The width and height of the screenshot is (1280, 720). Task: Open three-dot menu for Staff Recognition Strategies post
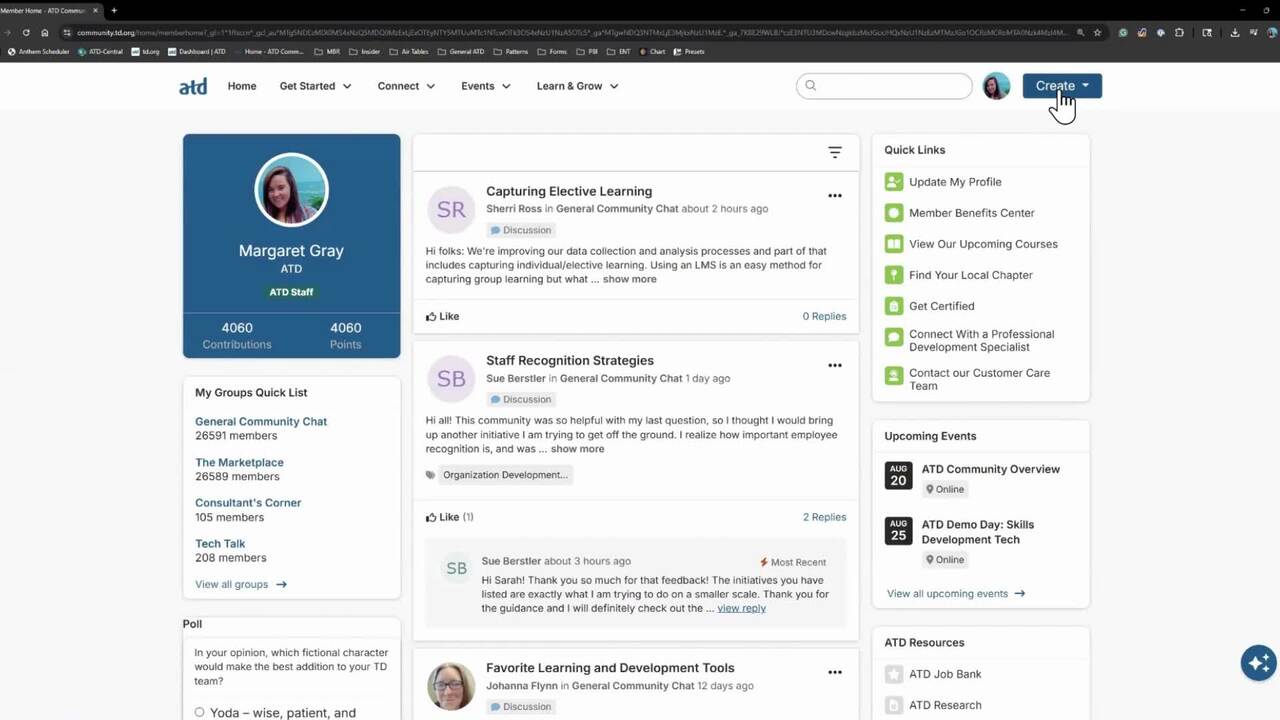point(835,365)
